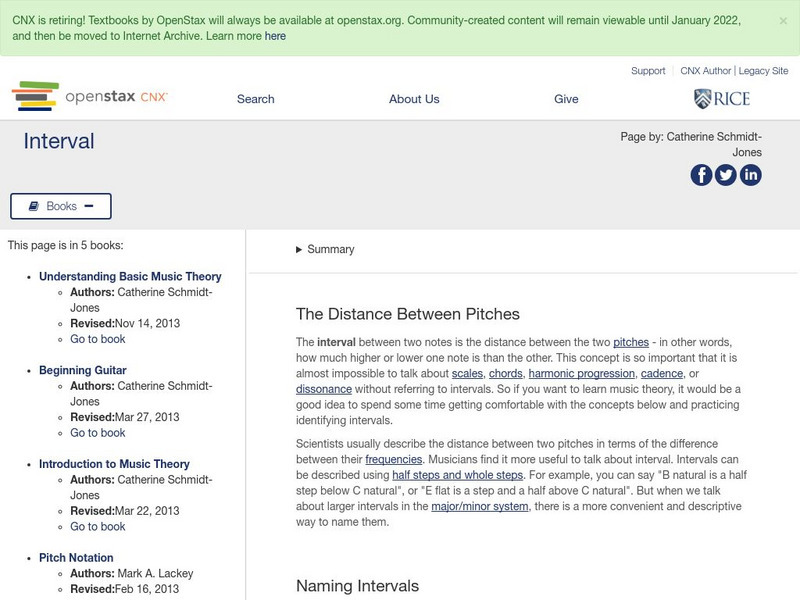Toggle the Books panel button
Image resolution: width=800 pixels, height=600 pixels.
(61, 206)
